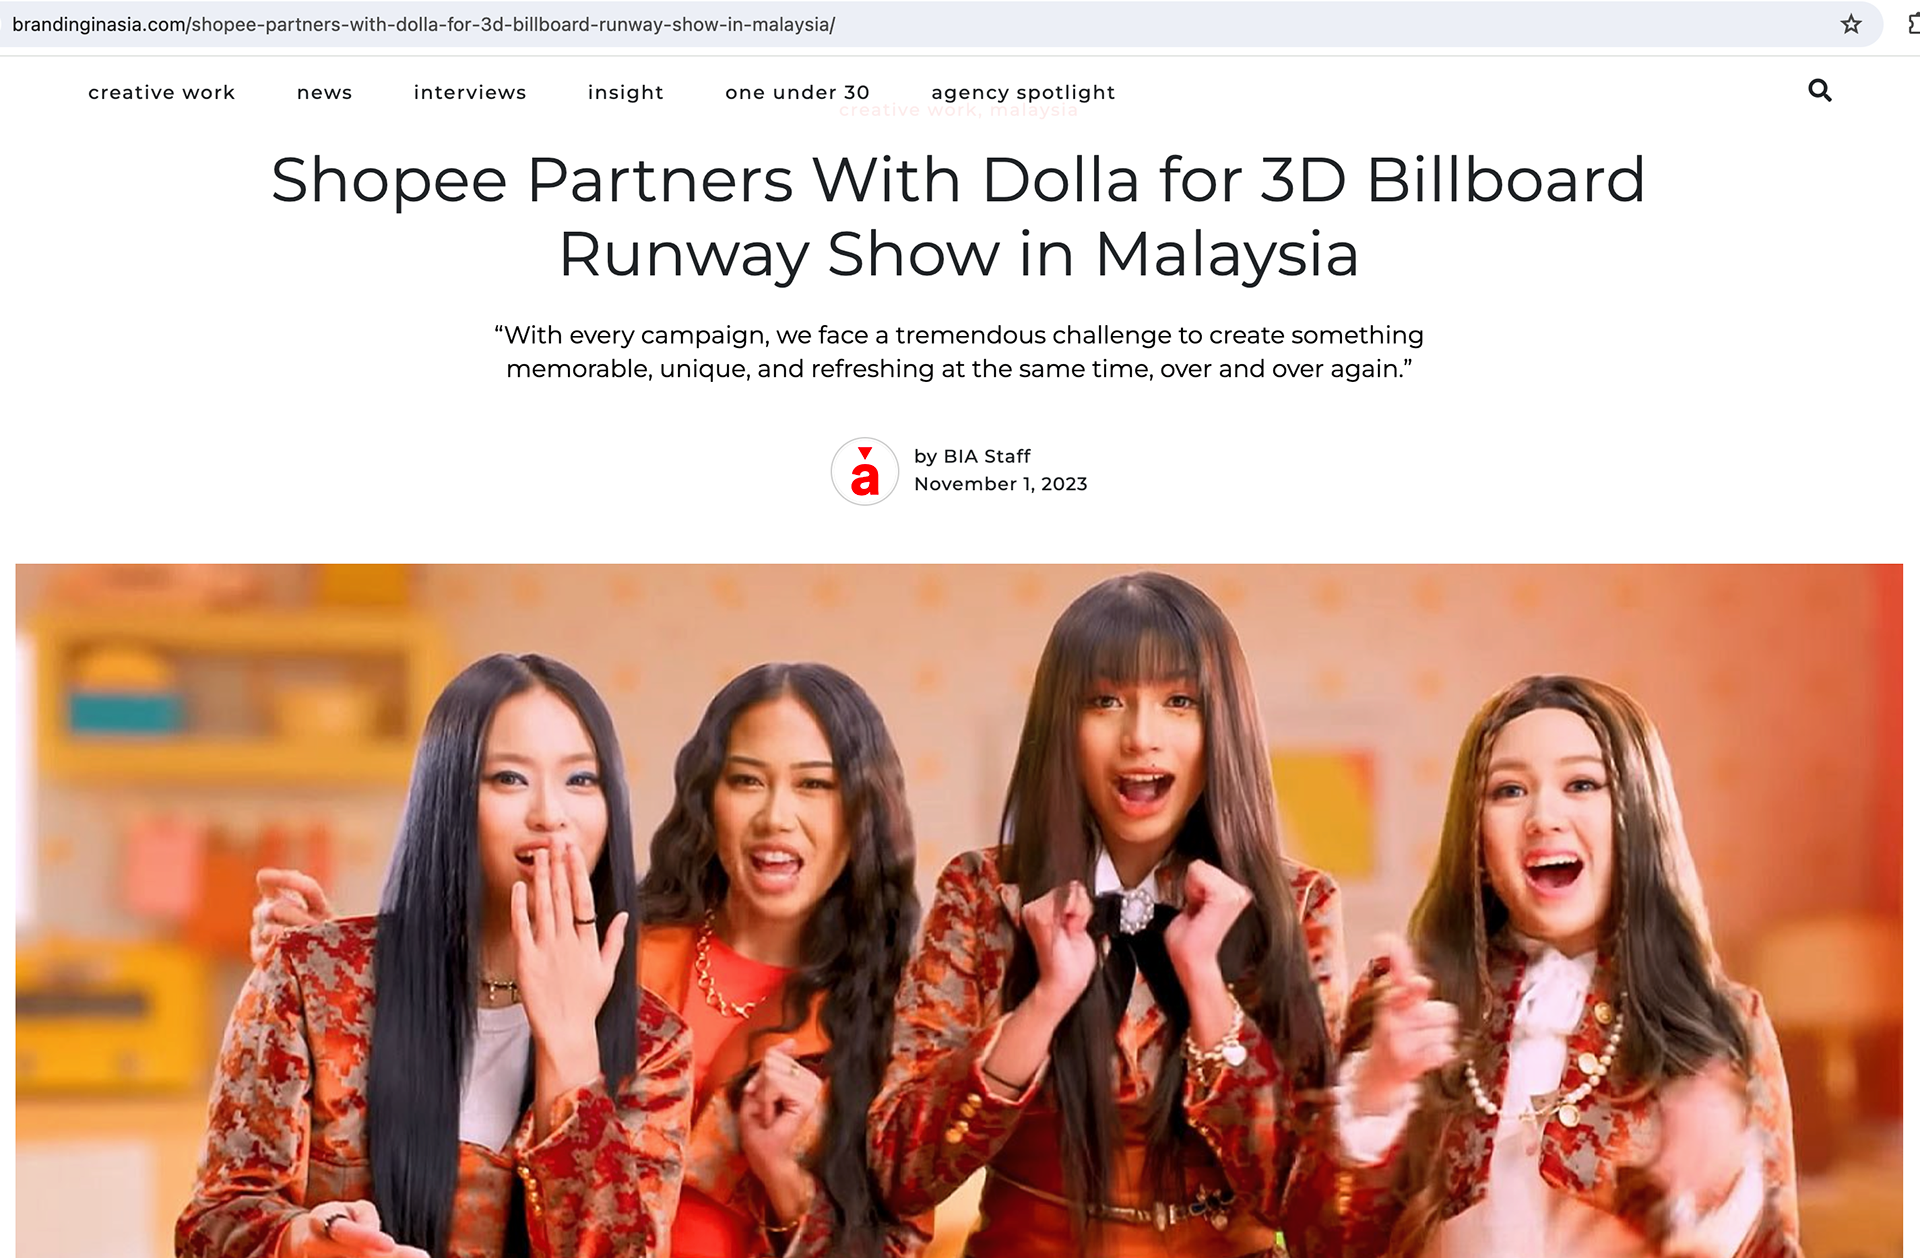The width and height of the screenshot is (1920, 1258).
Task: Open the creative work menu item
Action: click(x=162, y=92)
